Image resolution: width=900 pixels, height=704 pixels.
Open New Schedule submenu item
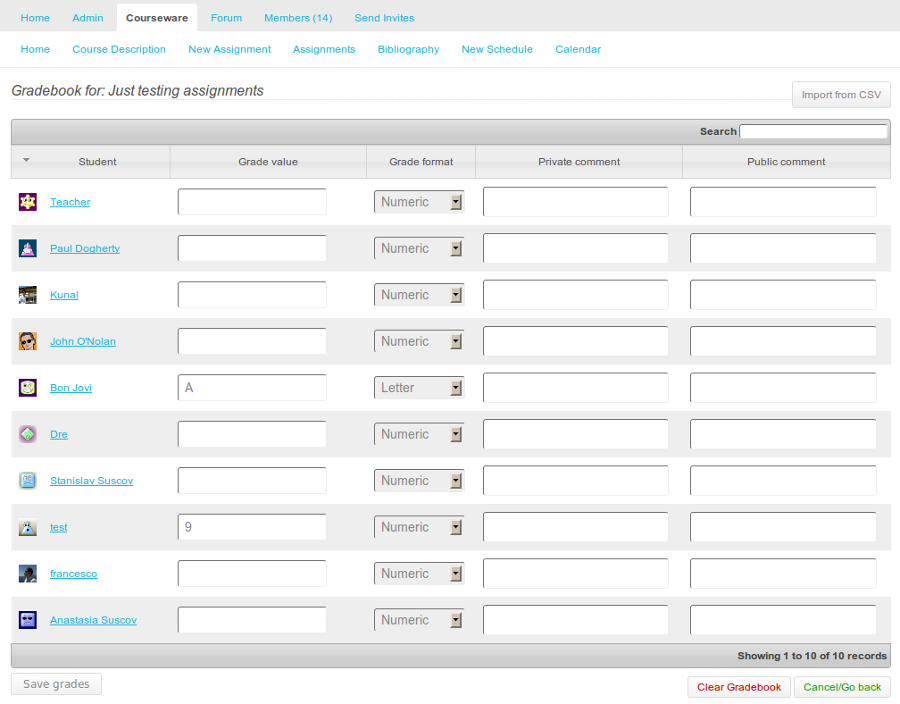(x=497, y=49)
